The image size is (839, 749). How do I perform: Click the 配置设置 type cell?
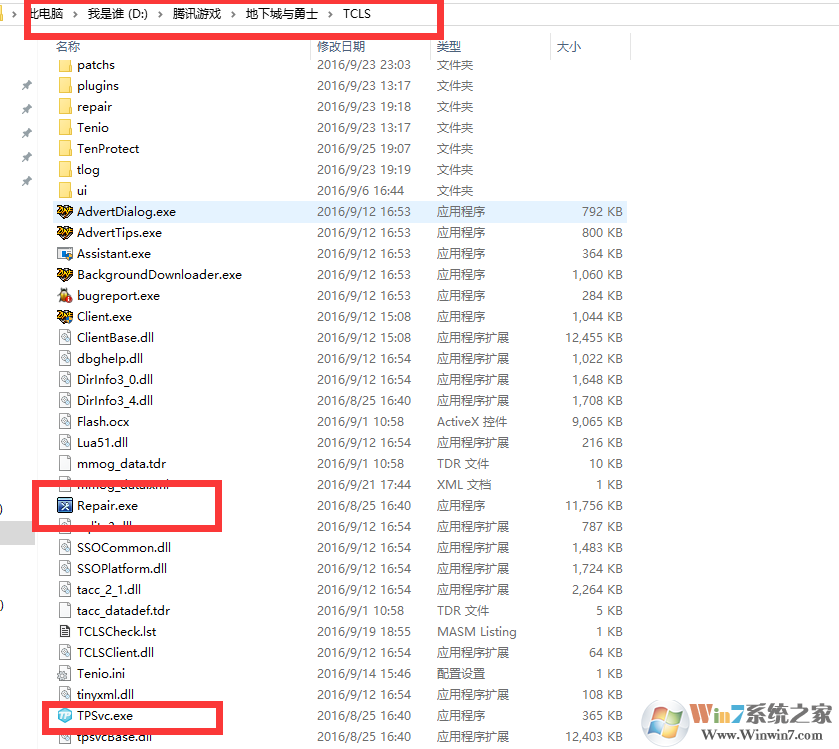click(x=461, y=674)
